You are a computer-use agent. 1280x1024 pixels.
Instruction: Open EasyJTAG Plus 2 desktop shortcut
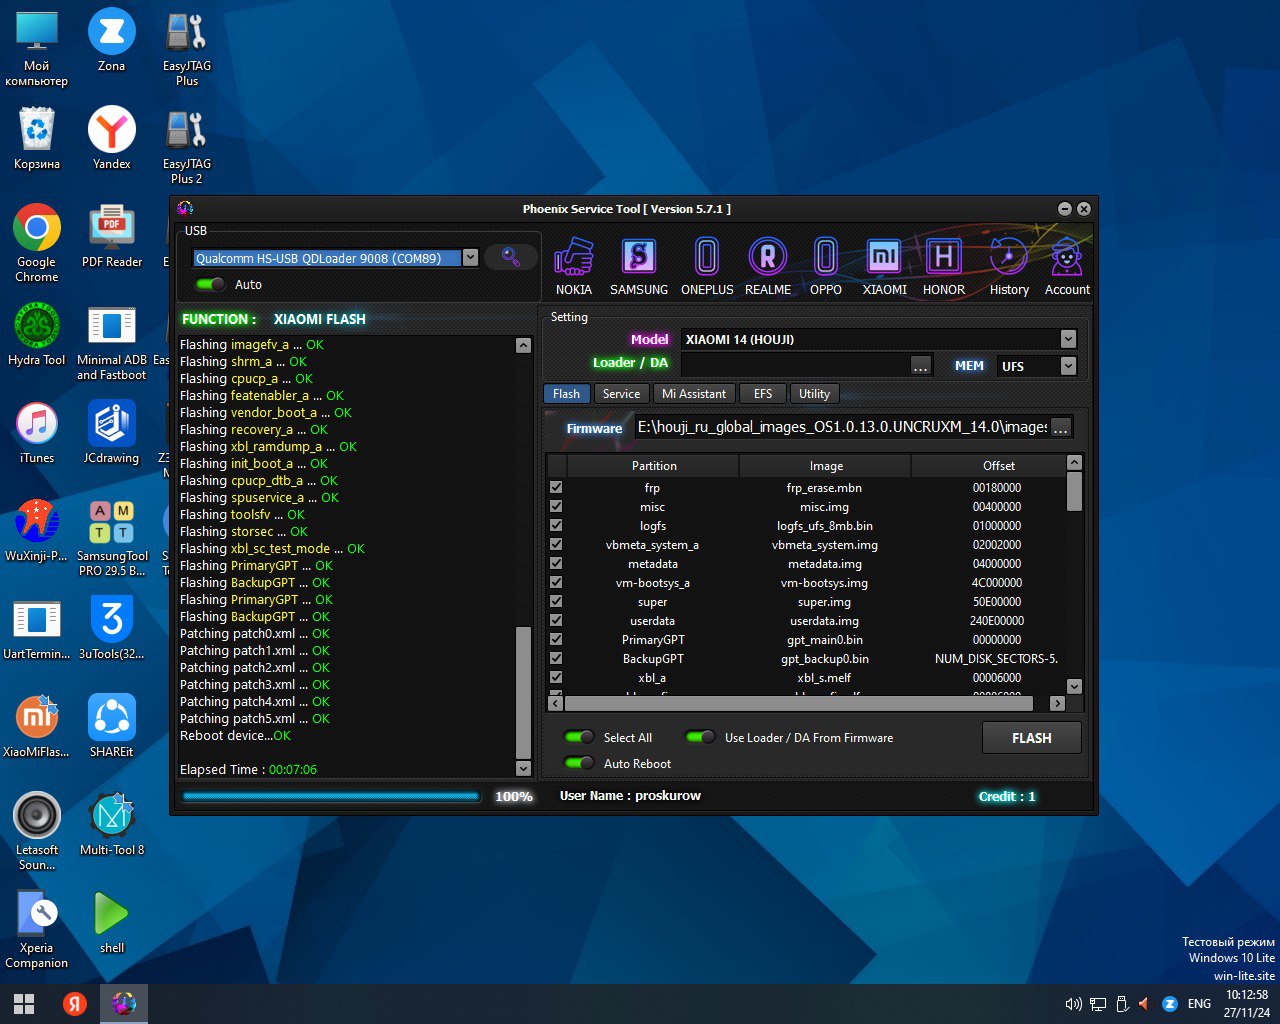coord(187,146)
